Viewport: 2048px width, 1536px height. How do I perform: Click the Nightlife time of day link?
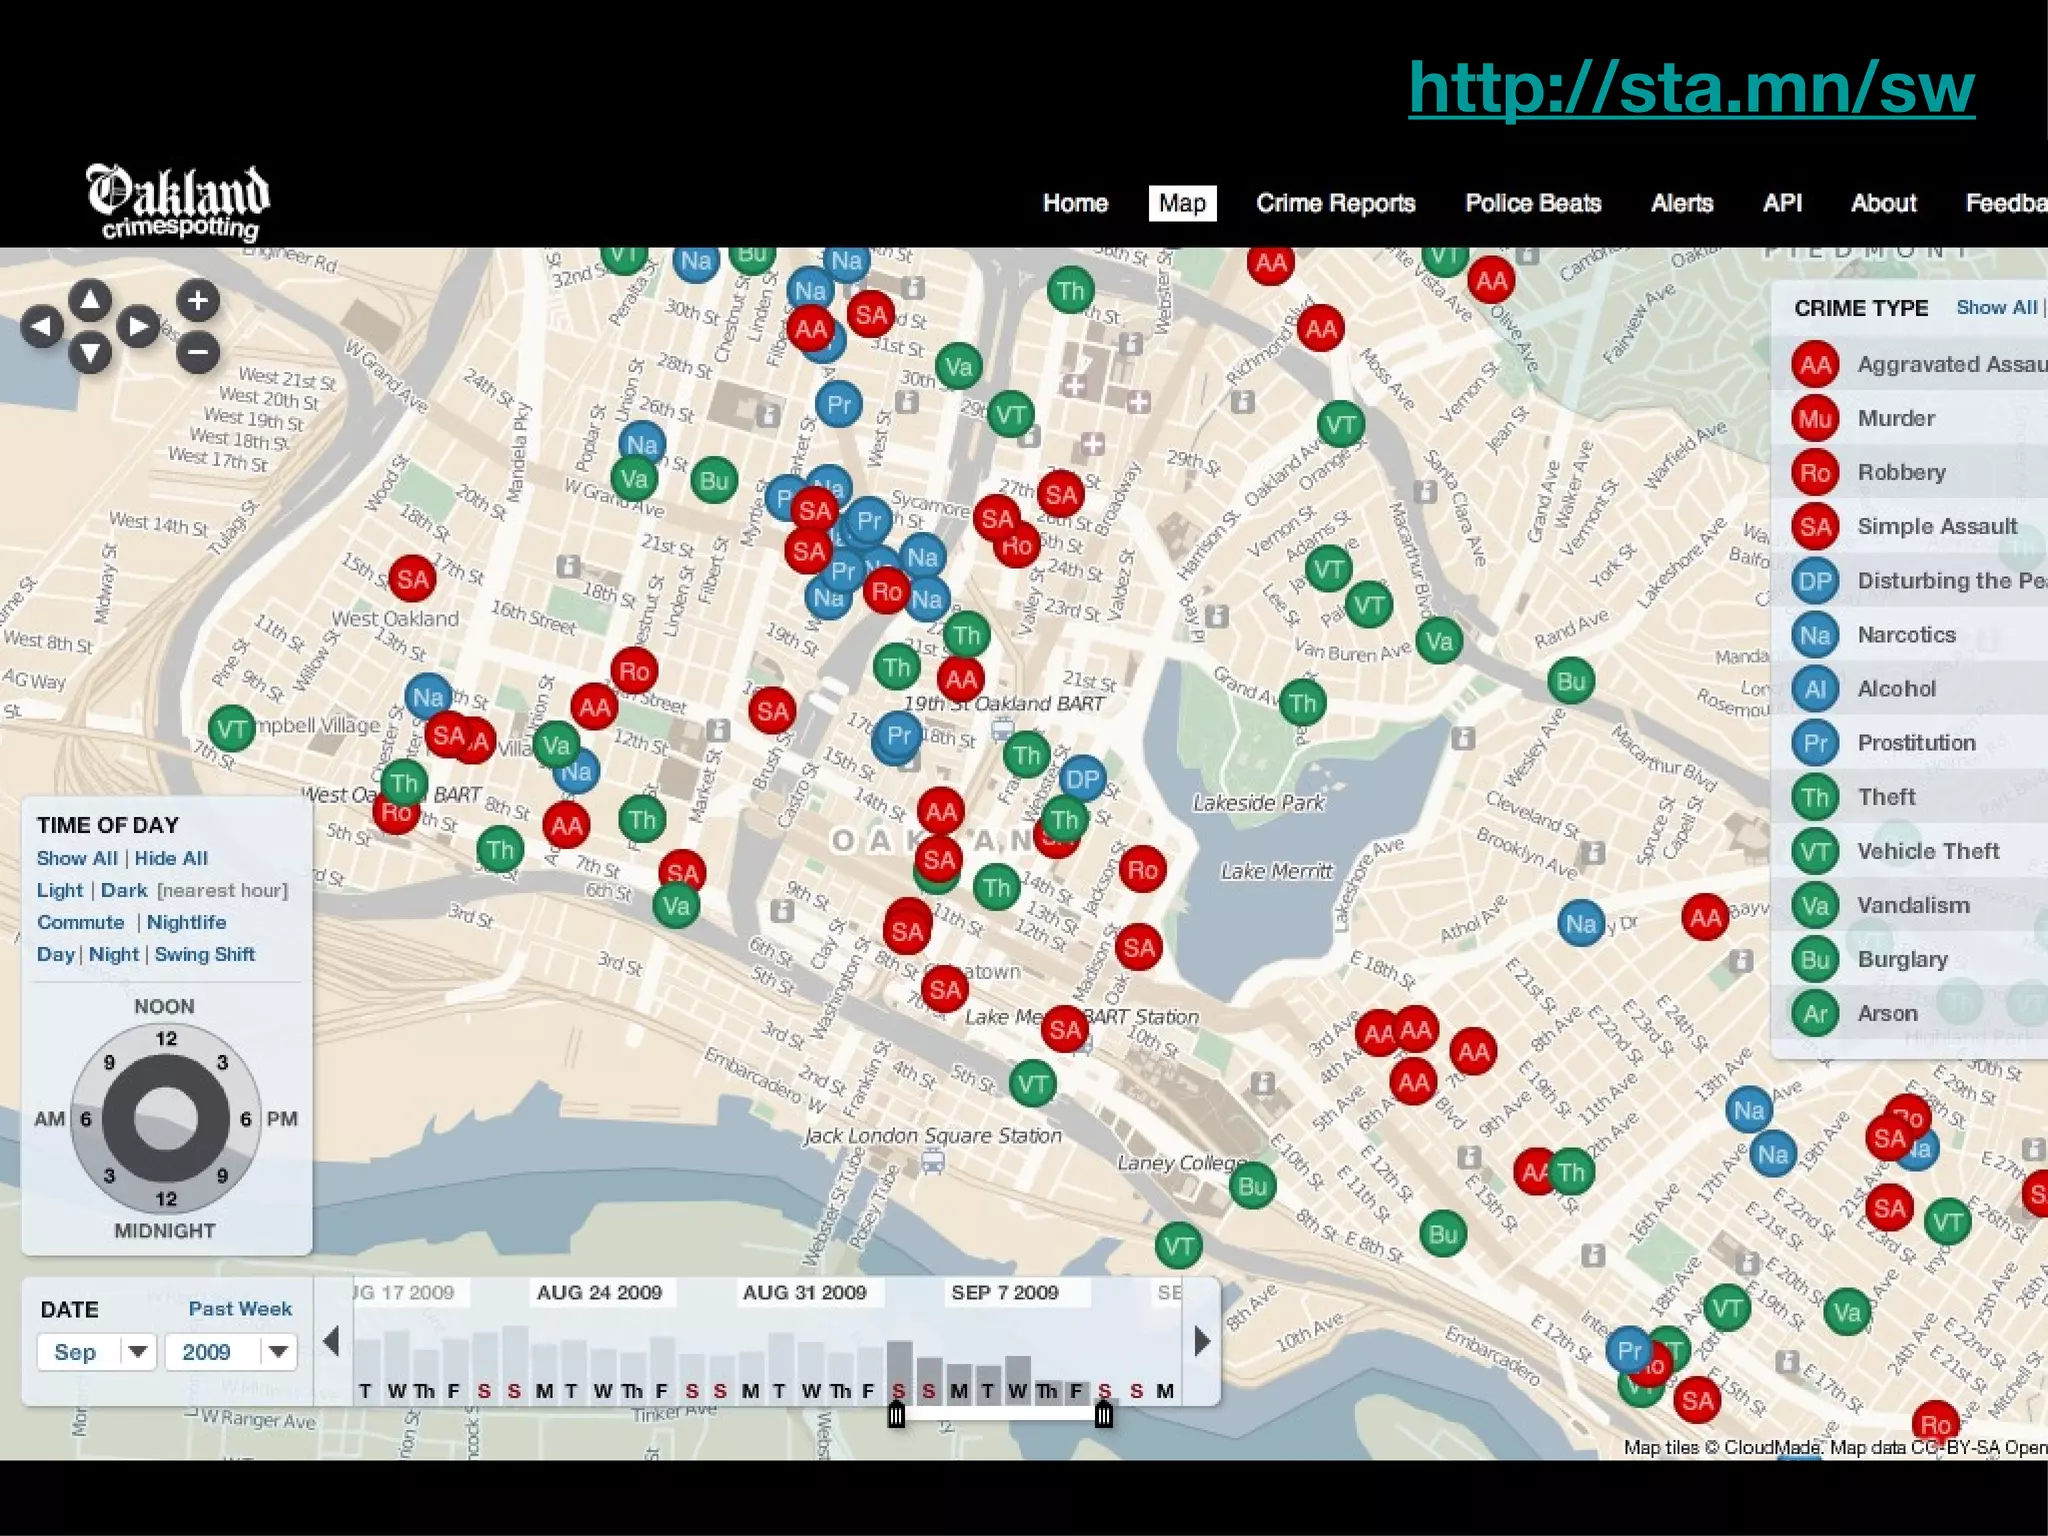pos(186,922)
